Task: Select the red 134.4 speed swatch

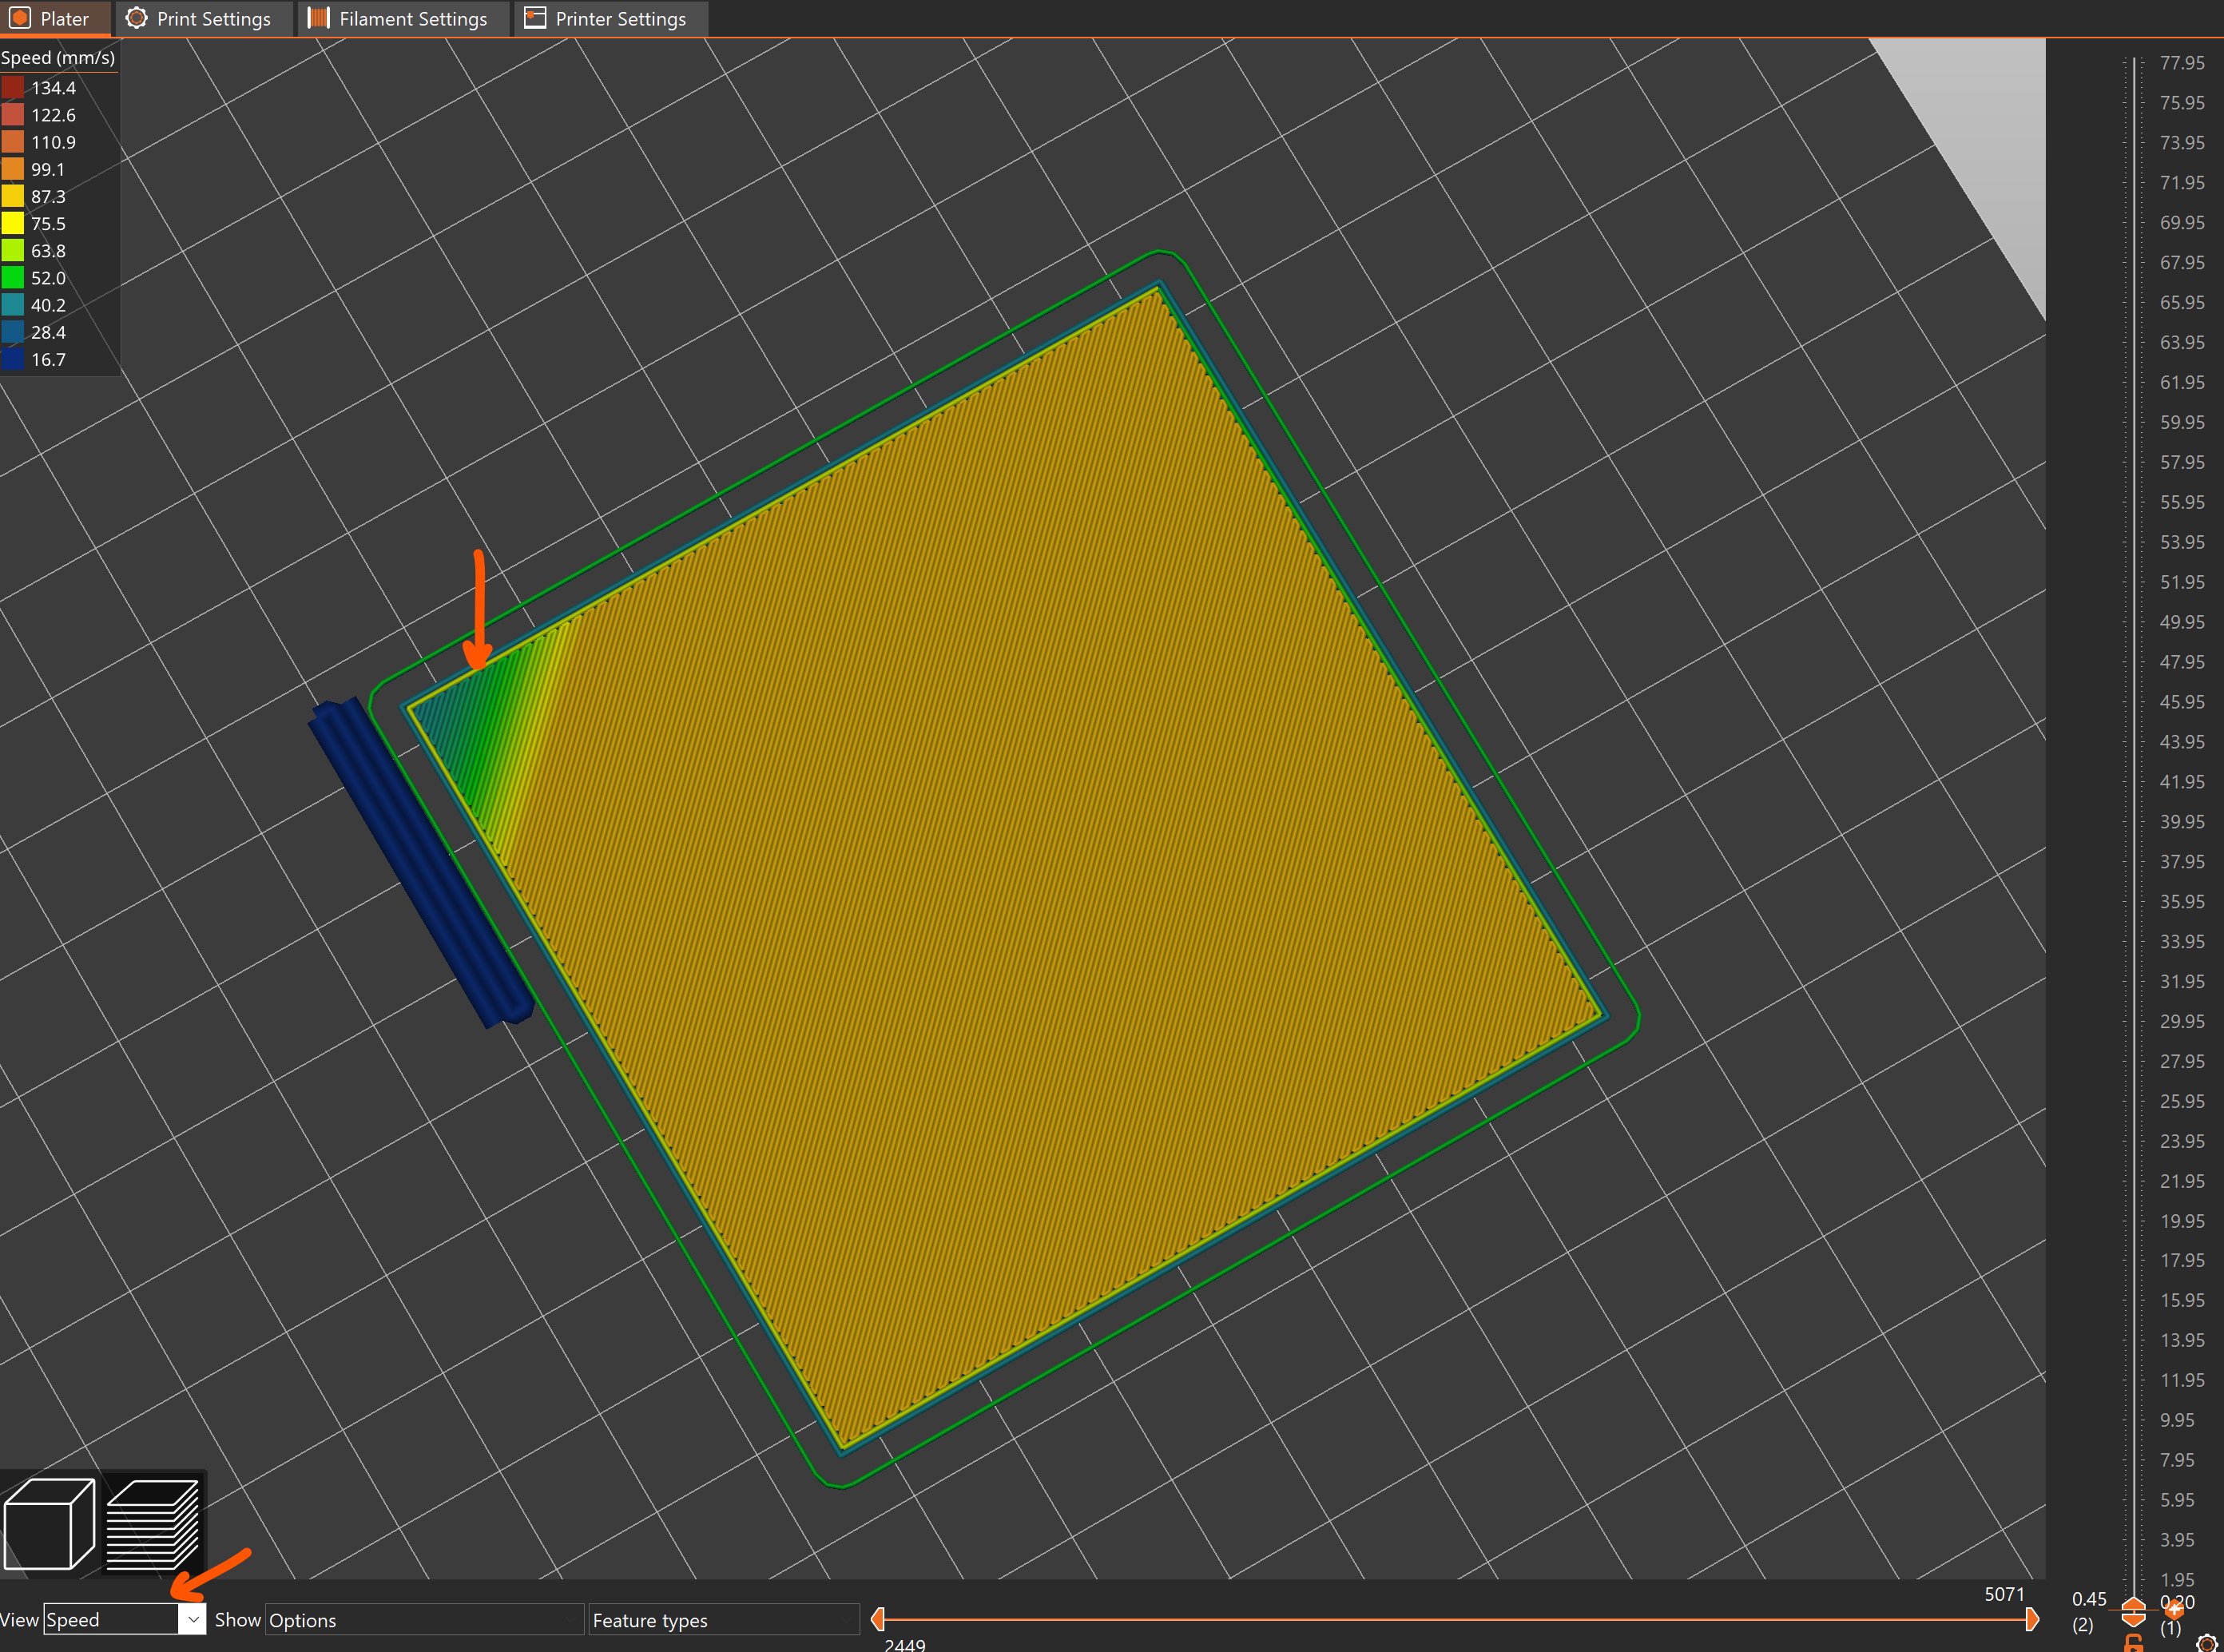Action: pos(14,88)
